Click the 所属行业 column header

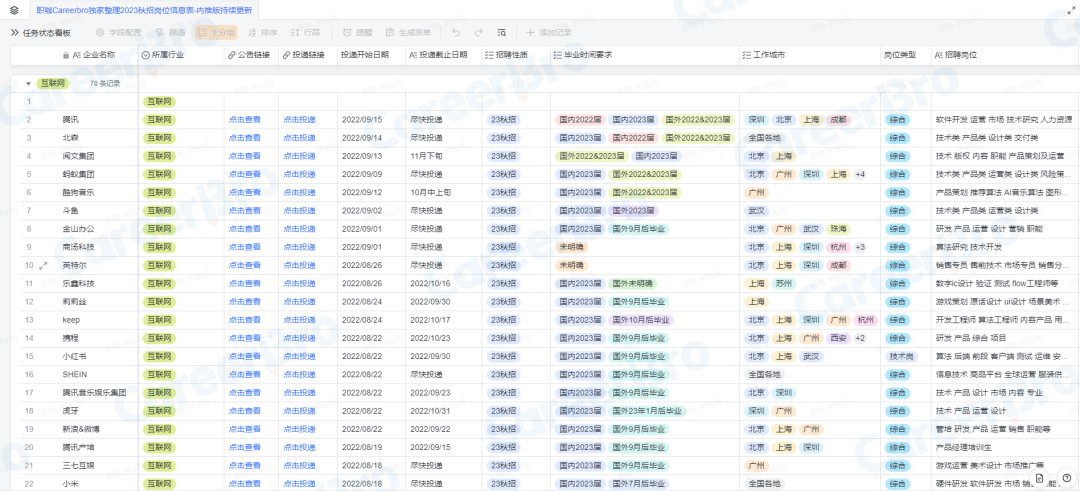[x=181, y=54]
